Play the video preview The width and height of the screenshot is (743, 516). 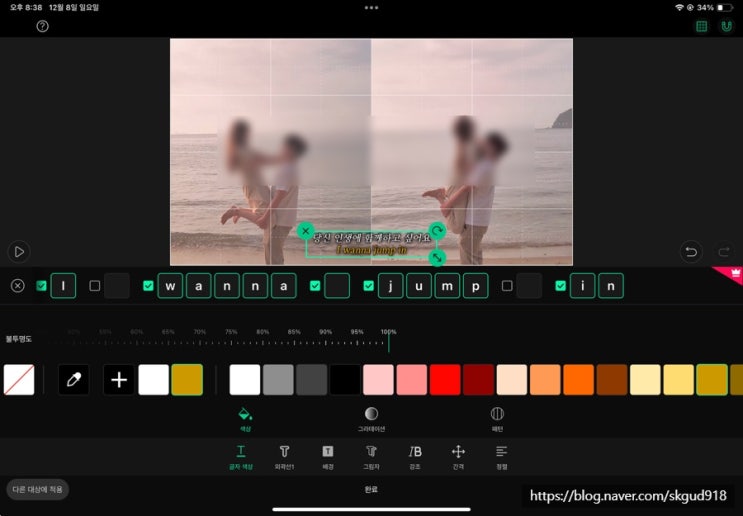[19, 252]
